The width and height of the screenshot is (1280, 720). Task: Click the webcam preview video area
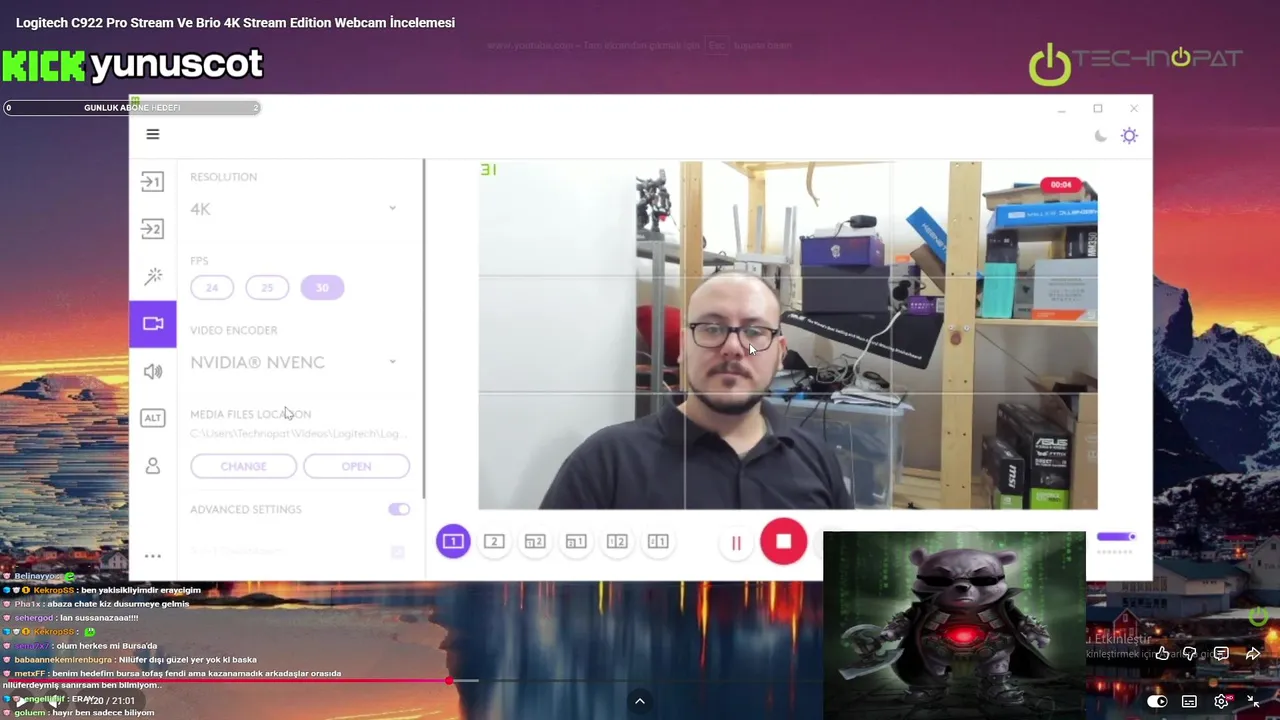(788, 335)
